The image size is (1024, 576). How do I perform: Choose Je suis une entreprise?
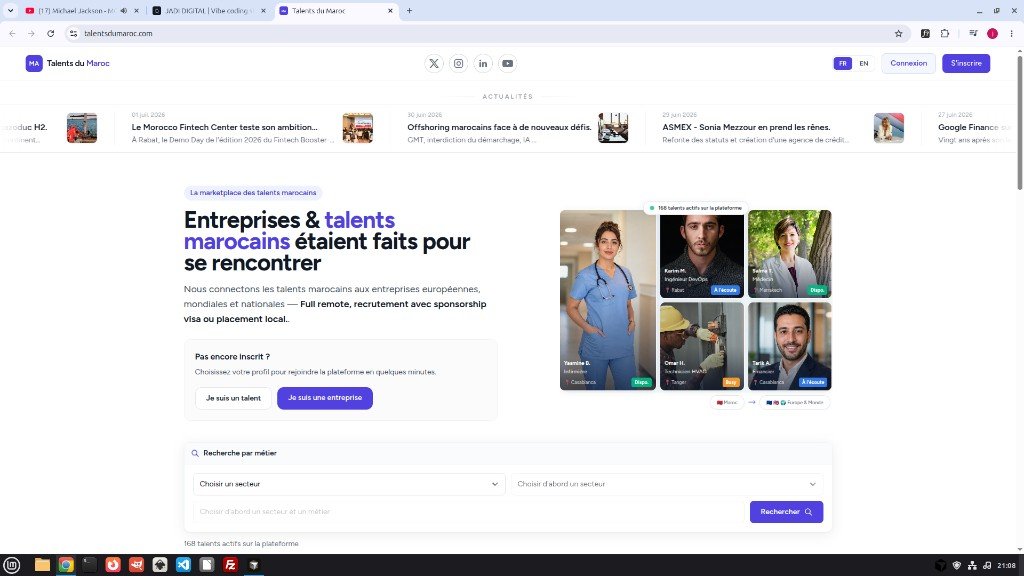[325, 398]
